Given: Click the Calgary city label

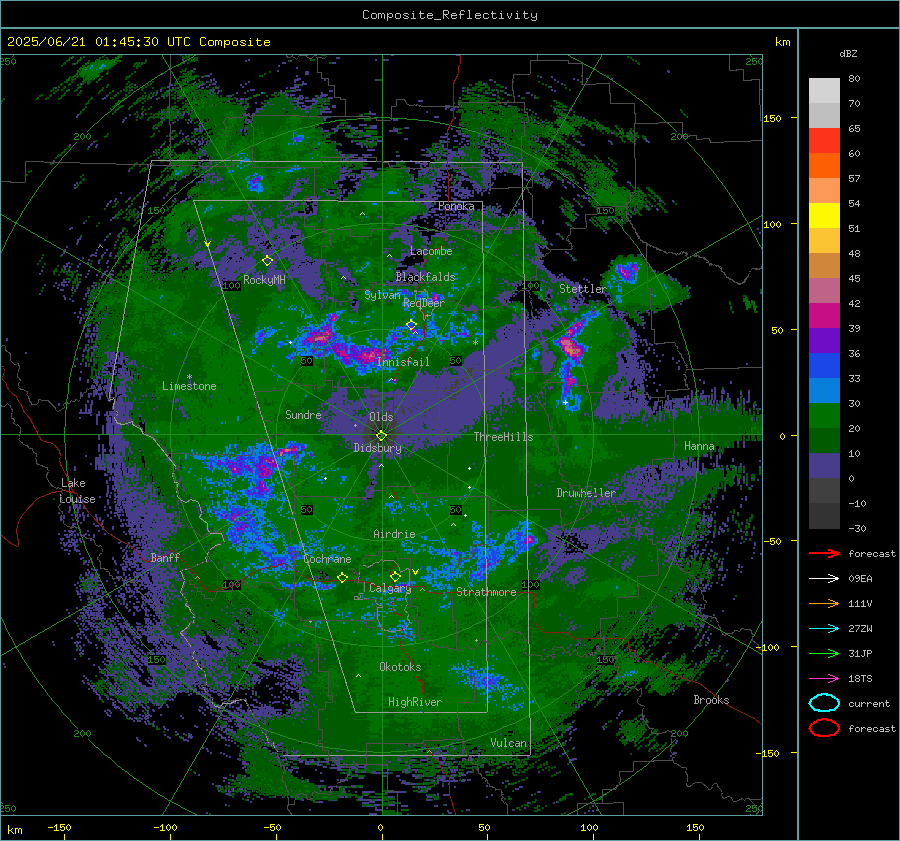Looking at the screenshot, I should (x=390, y=588).
